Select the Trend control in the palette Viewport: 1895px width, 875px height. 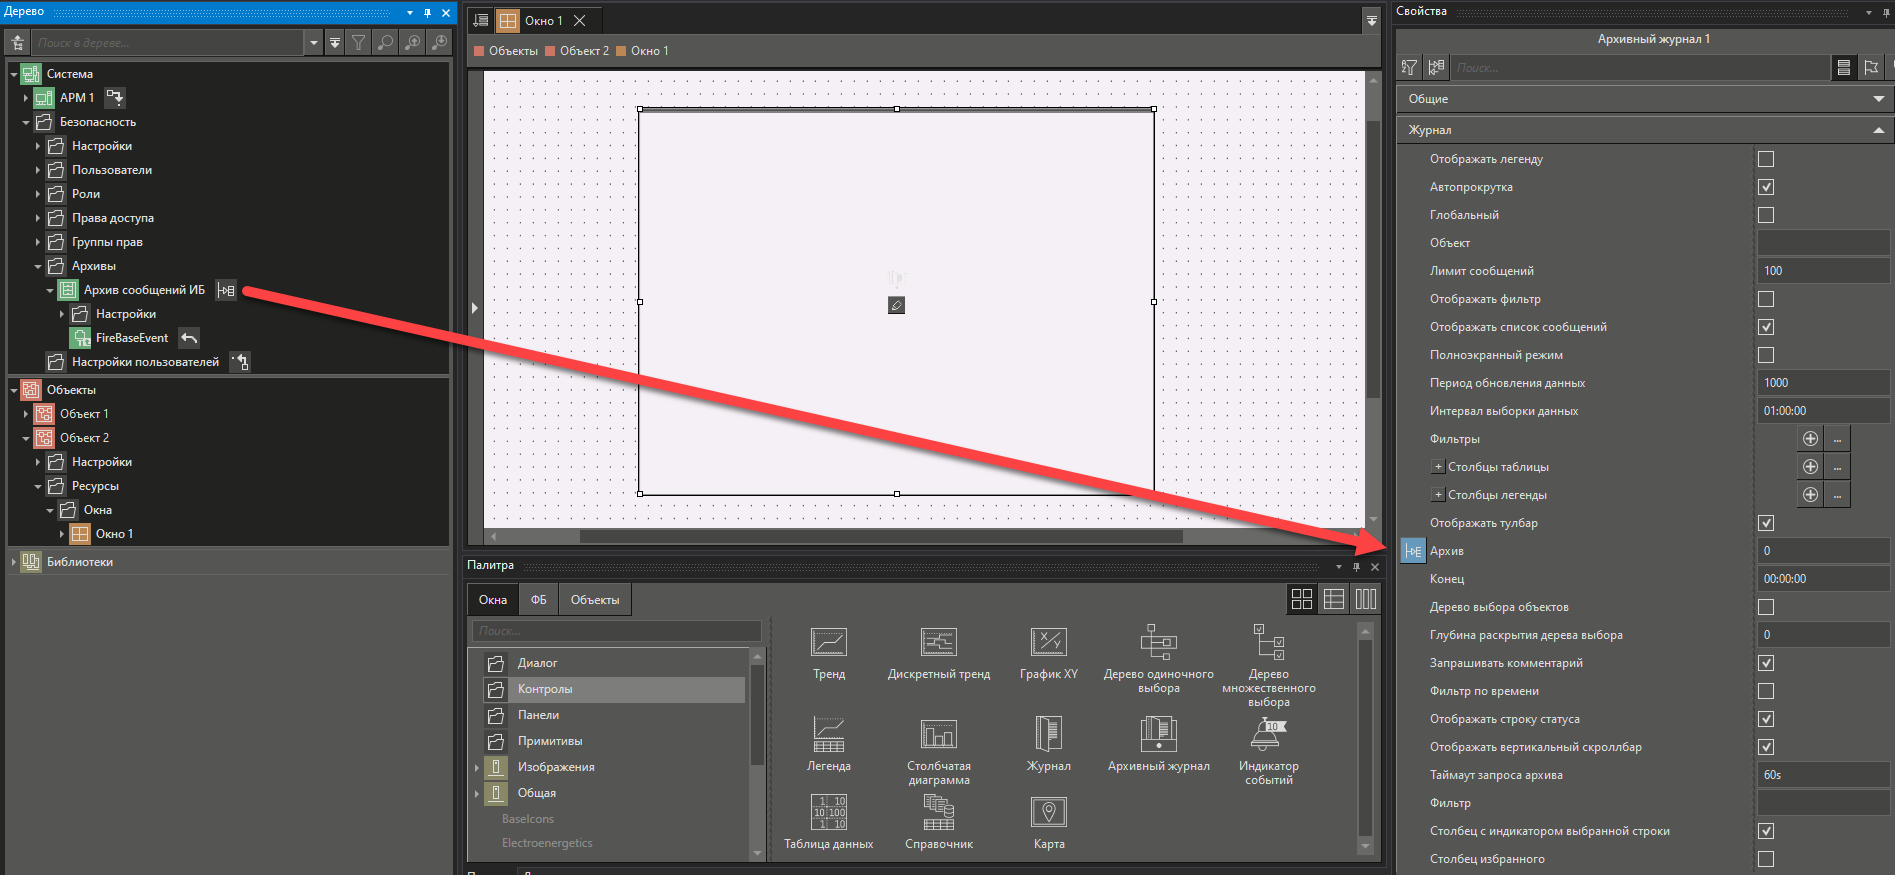click(828, 643)
